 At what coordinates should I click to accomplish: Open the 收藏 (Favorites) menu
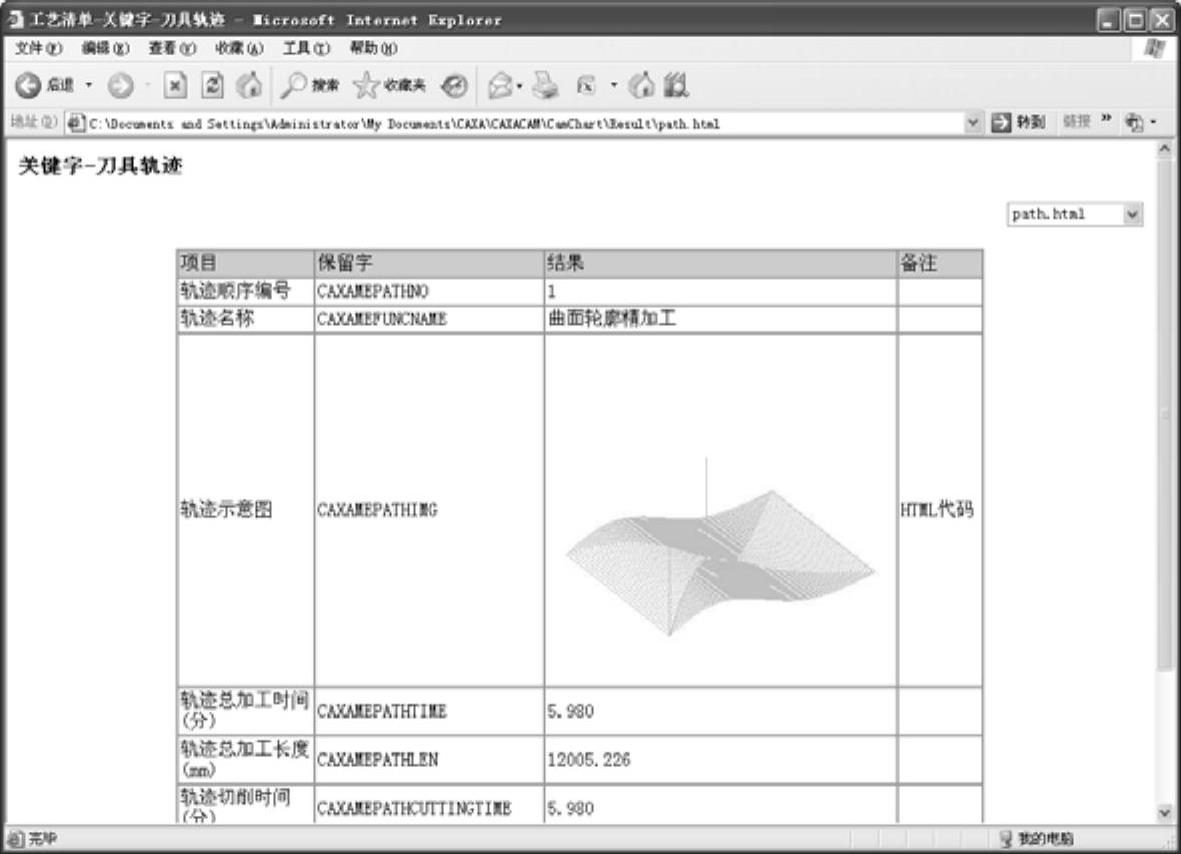232,48
